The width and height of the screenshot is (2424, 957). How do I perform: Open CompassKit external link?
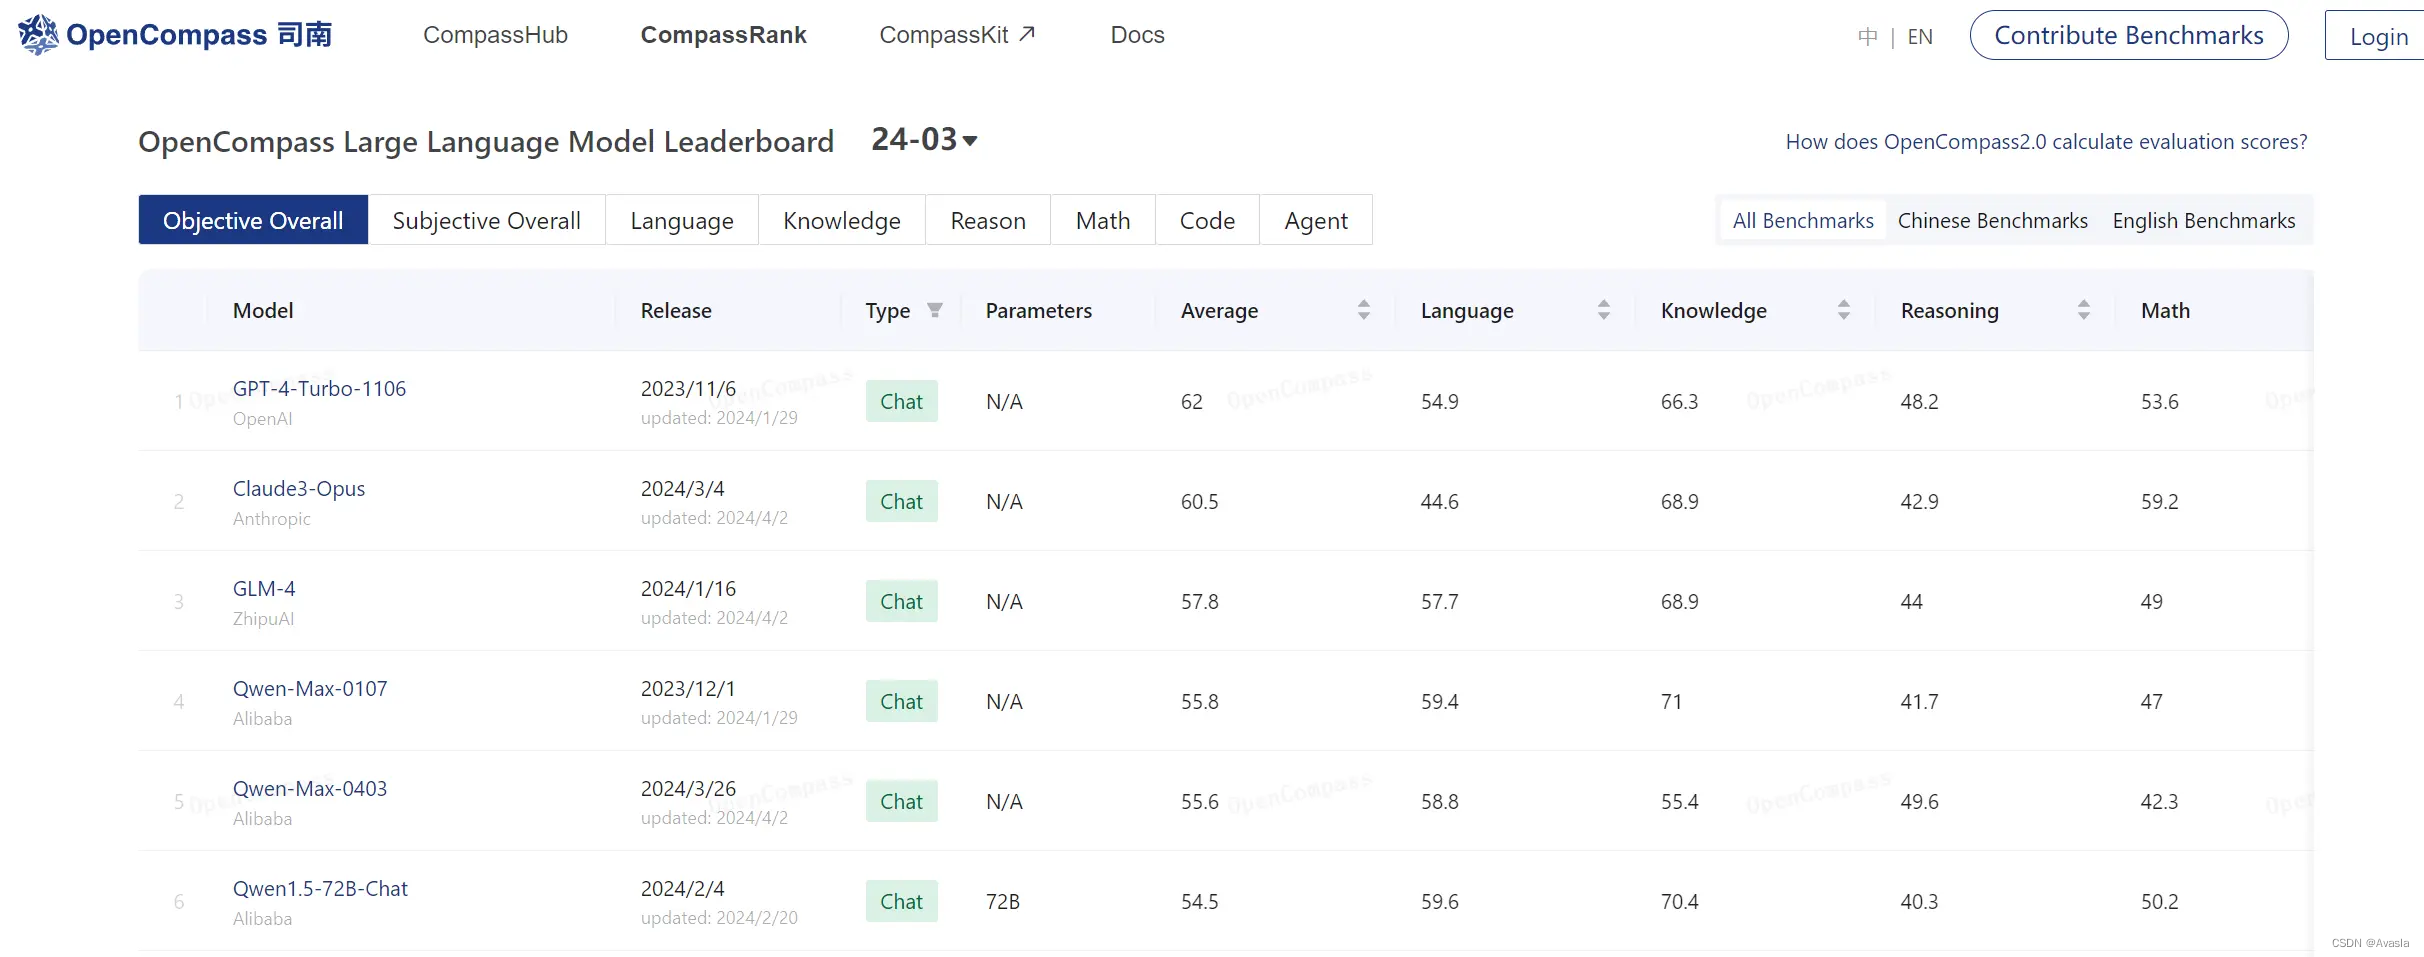coord(957,35)
